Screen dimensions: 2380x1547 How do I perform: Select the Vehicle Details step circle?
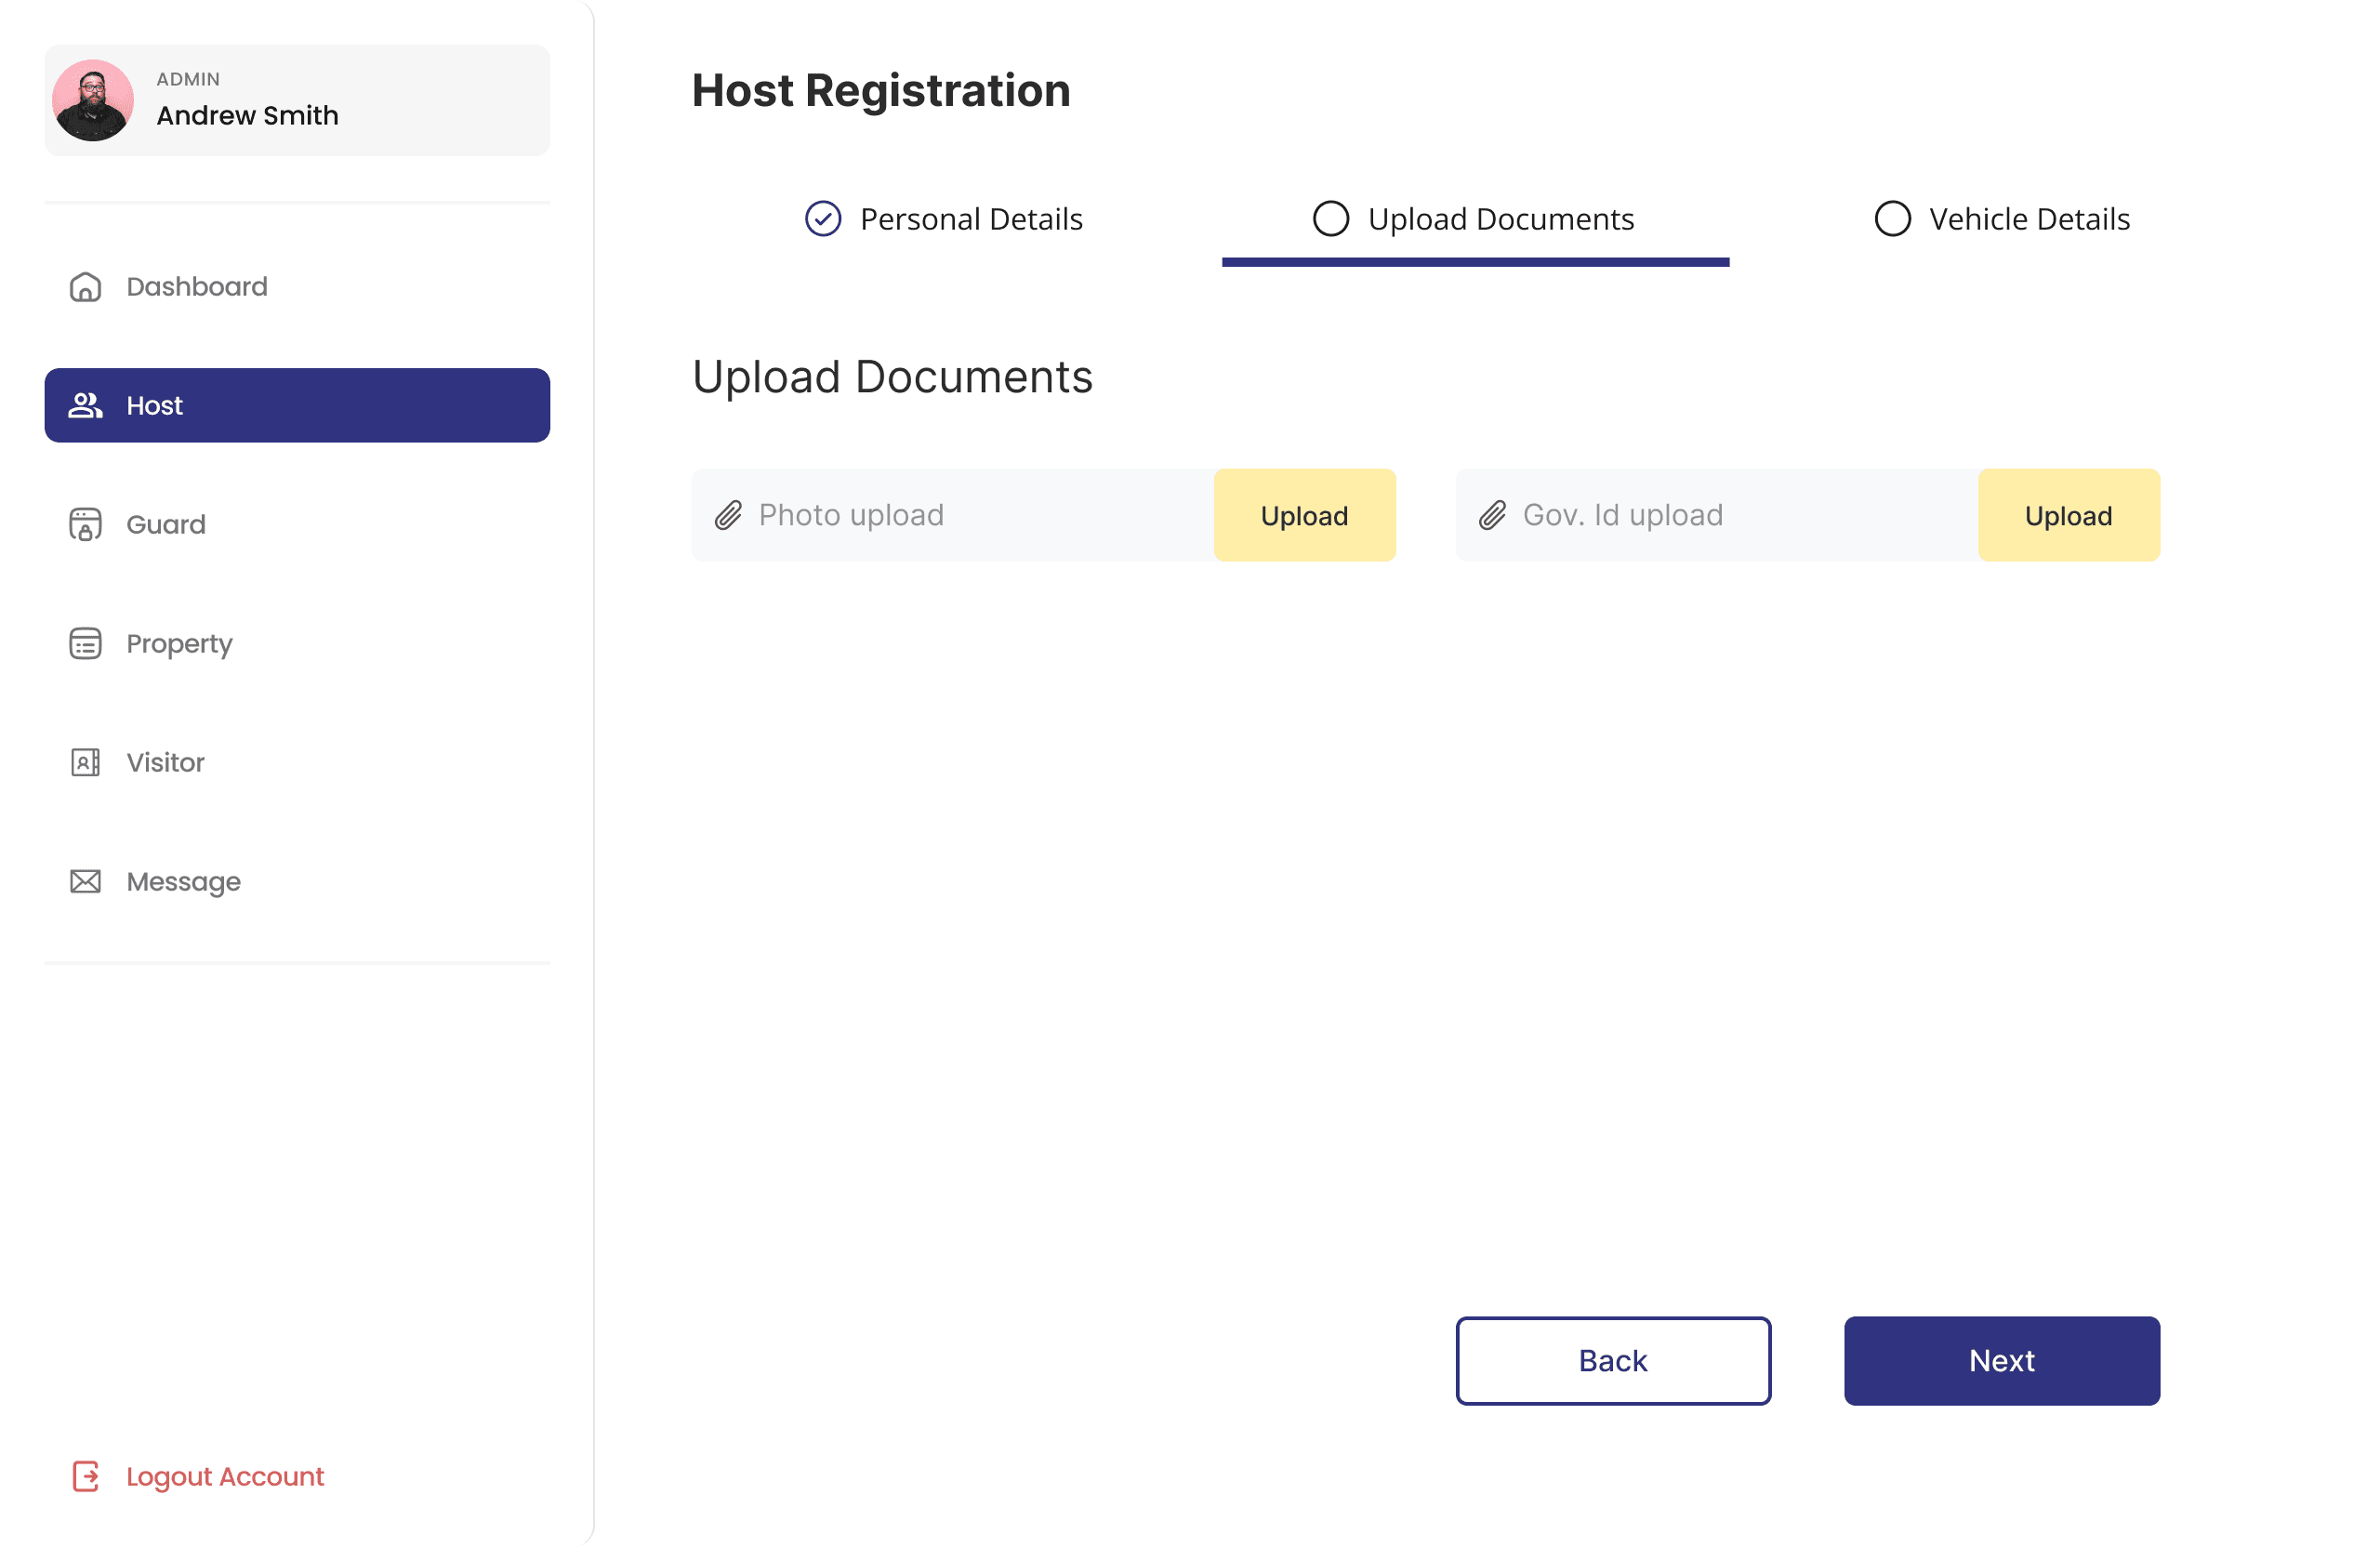(1892, 219)
